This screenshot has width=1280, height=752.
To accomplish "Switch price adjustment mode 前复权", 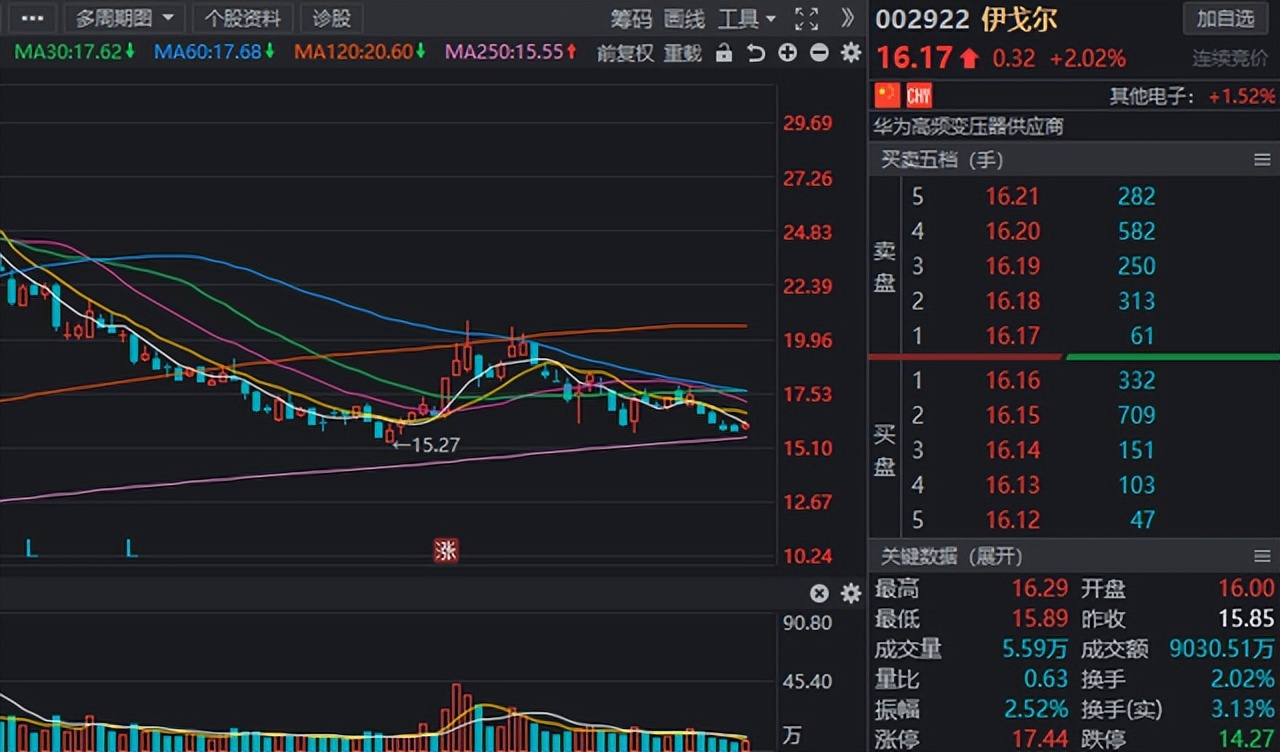I will coord(625,53).
